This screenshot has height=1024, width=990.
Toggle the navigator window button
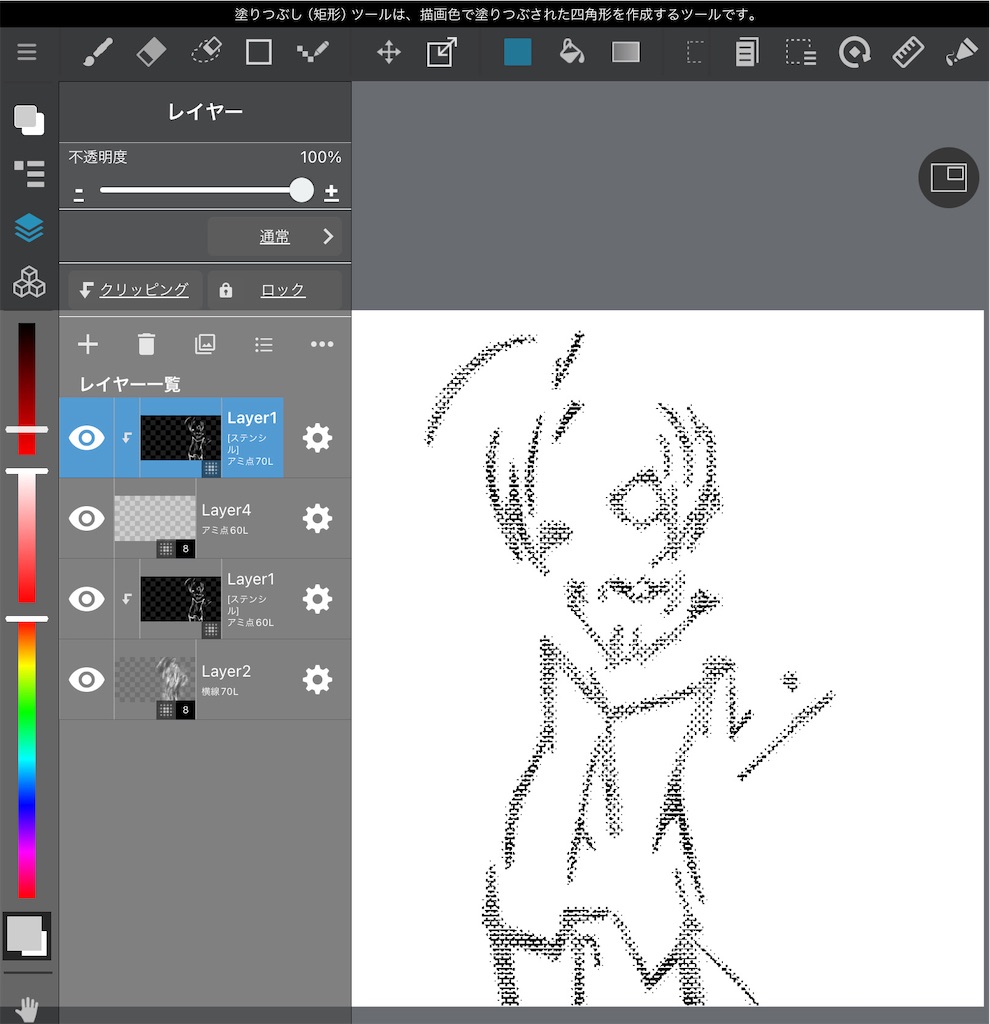(x=948, y=178)
